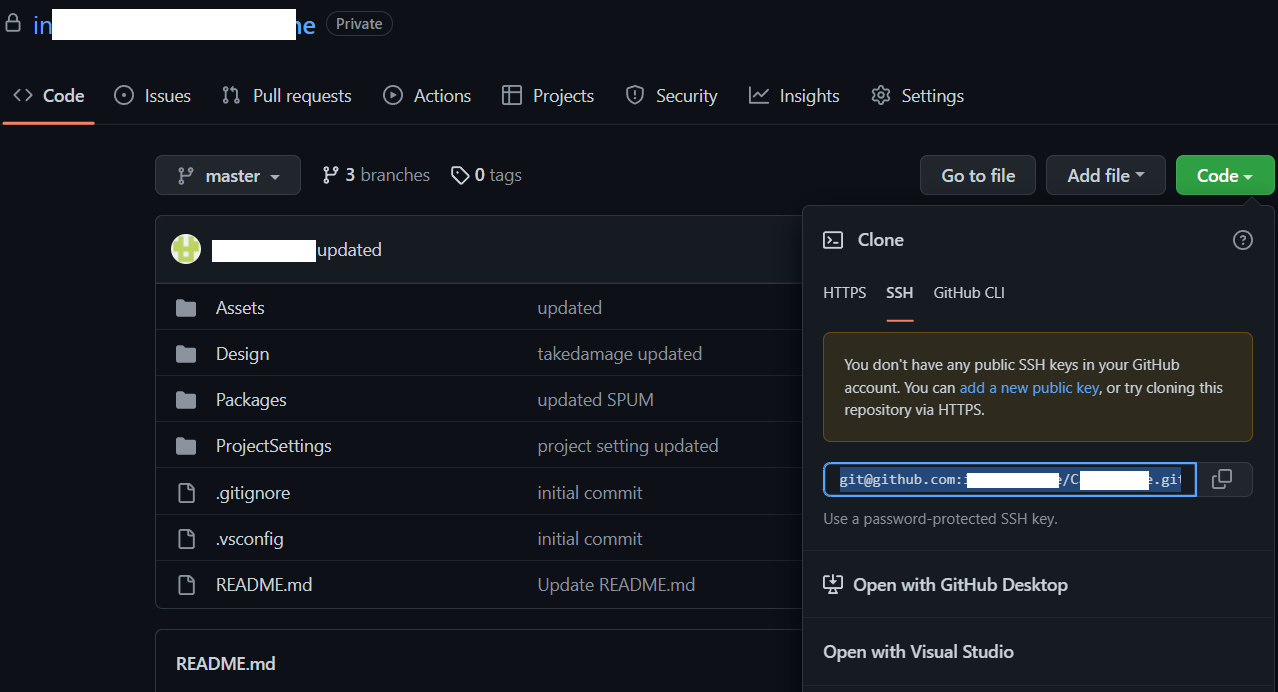Click the Issues circle icon
The width and height of the screenshot is (1278, 692).
(124, 96)
